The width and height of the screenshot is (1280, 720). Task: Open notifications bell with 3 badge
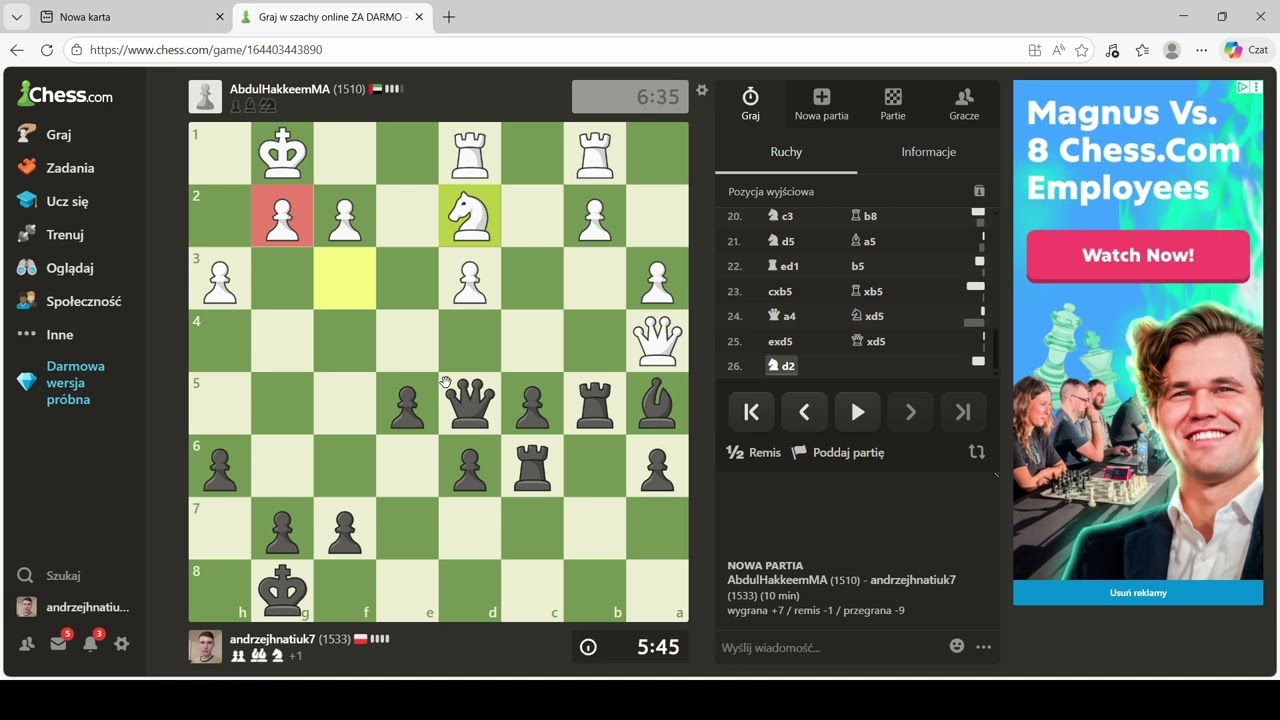click(90, 644)
